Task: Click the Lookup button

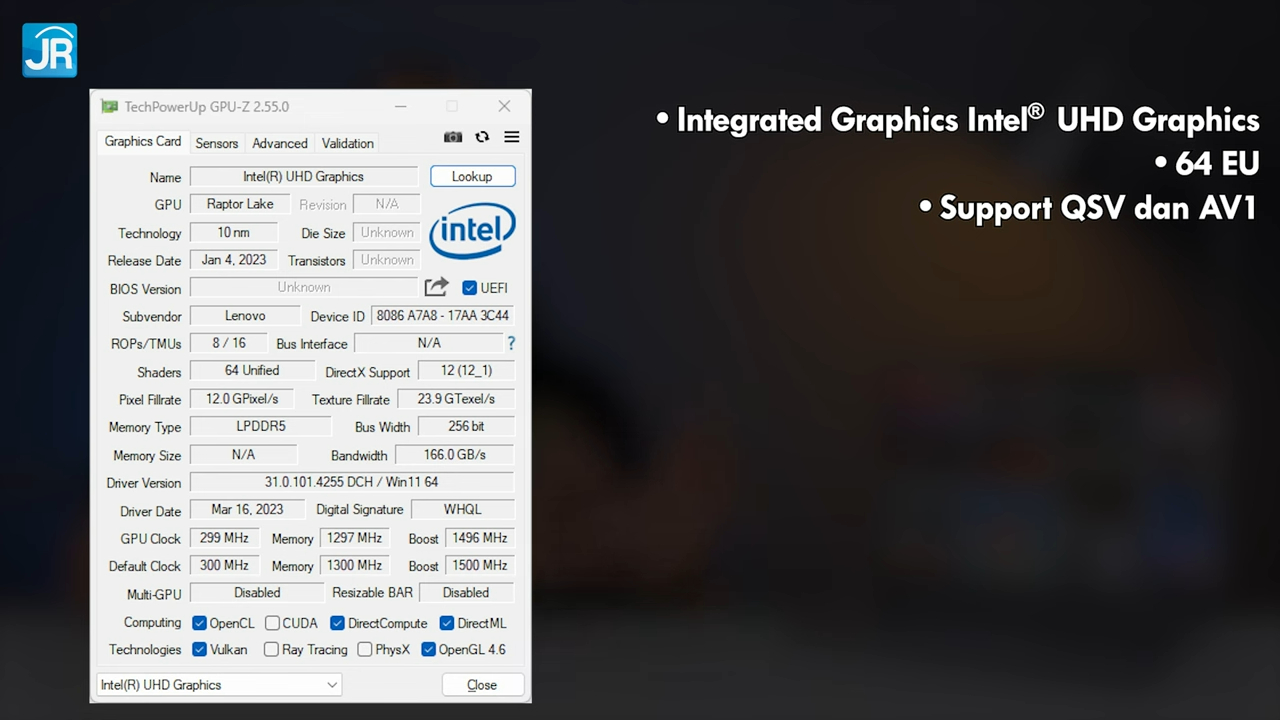Action: (472, 176)
